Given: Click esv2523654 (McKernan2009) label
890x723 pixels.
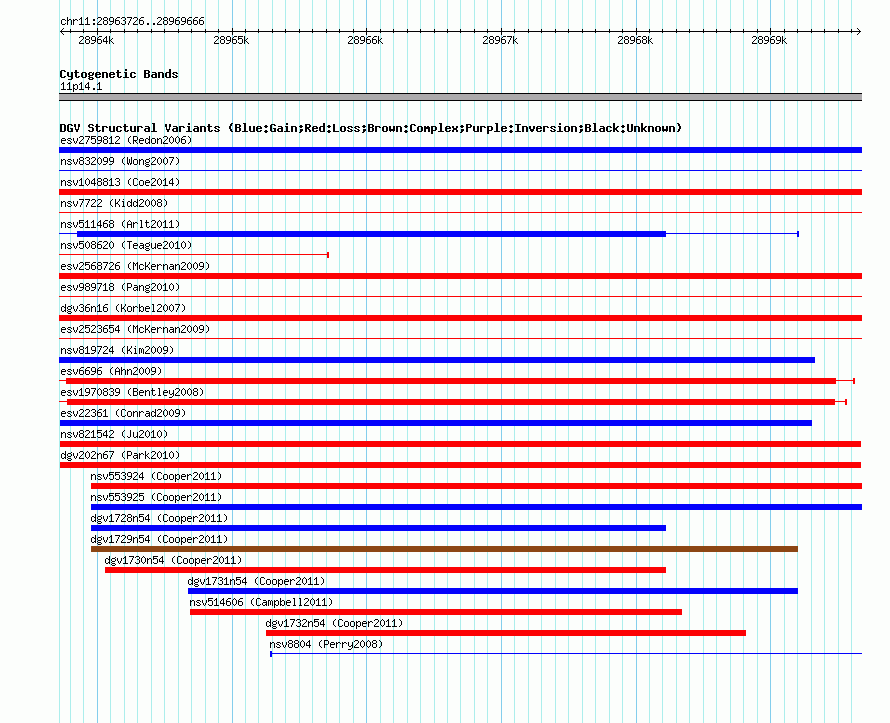Looking at the screenshot, I should (135, 329).
